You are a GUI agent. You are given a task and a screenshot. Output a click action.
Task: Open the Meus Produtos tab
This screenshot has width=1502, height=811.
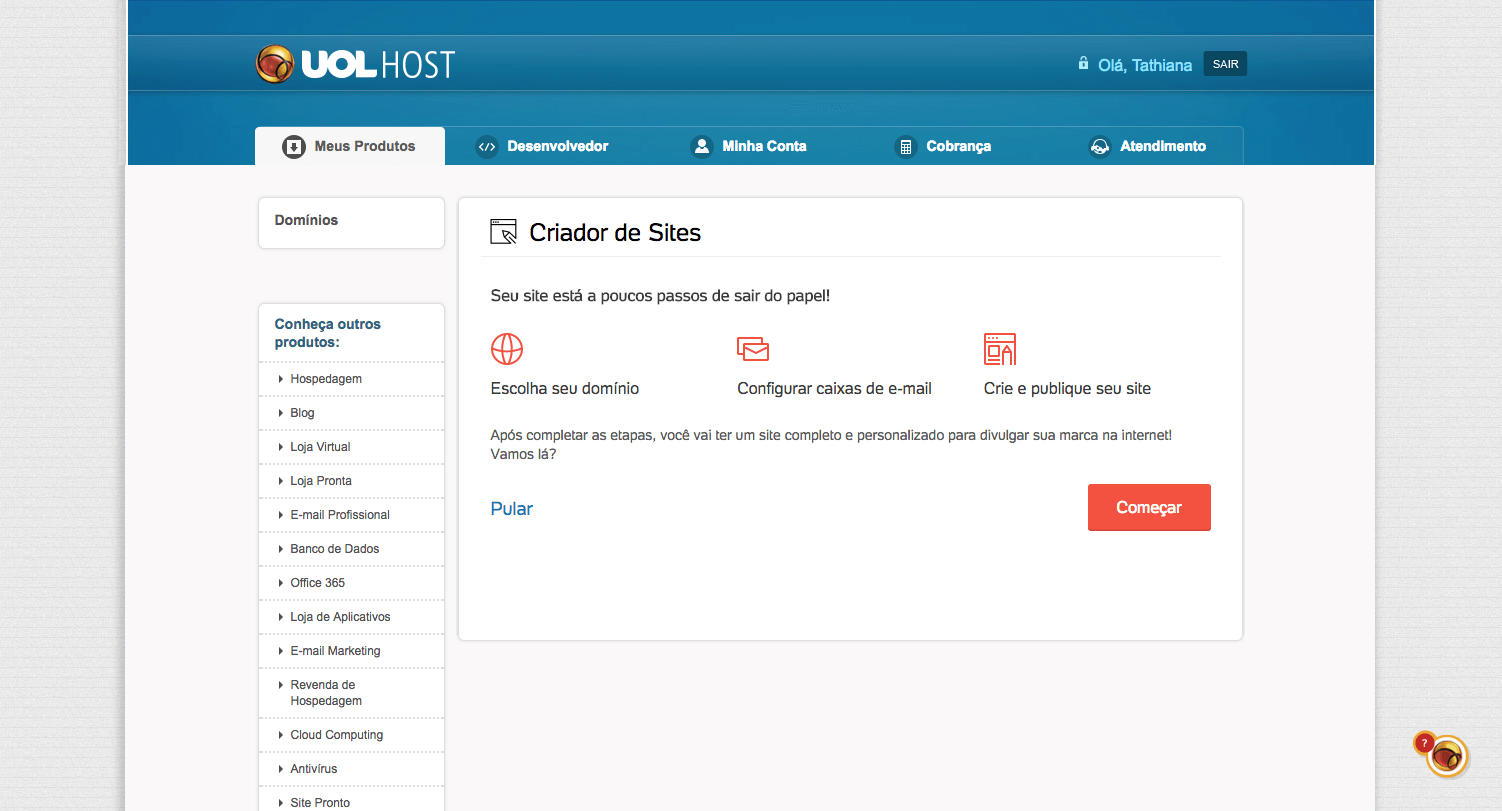point(350,146)
